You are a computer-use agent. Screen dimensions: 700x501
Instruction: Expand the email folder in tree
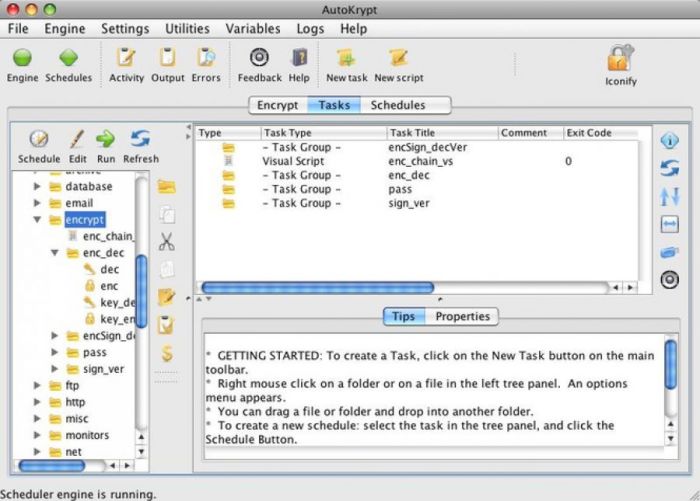(37, 203)
